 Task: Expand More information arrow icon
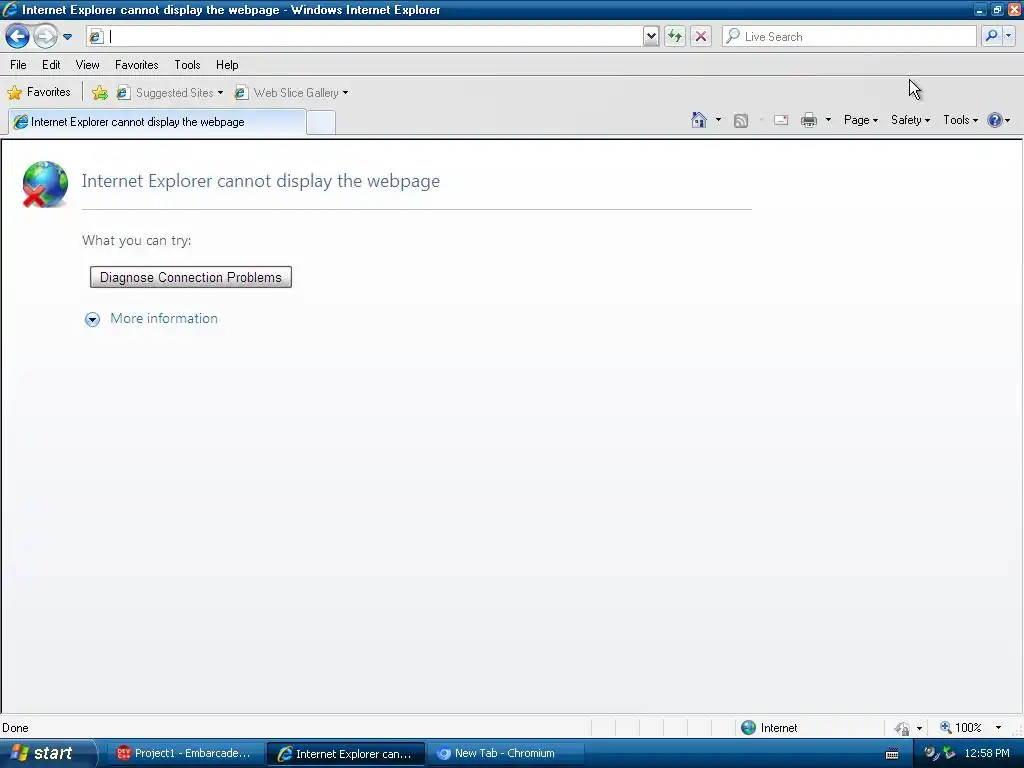[92, 319]
